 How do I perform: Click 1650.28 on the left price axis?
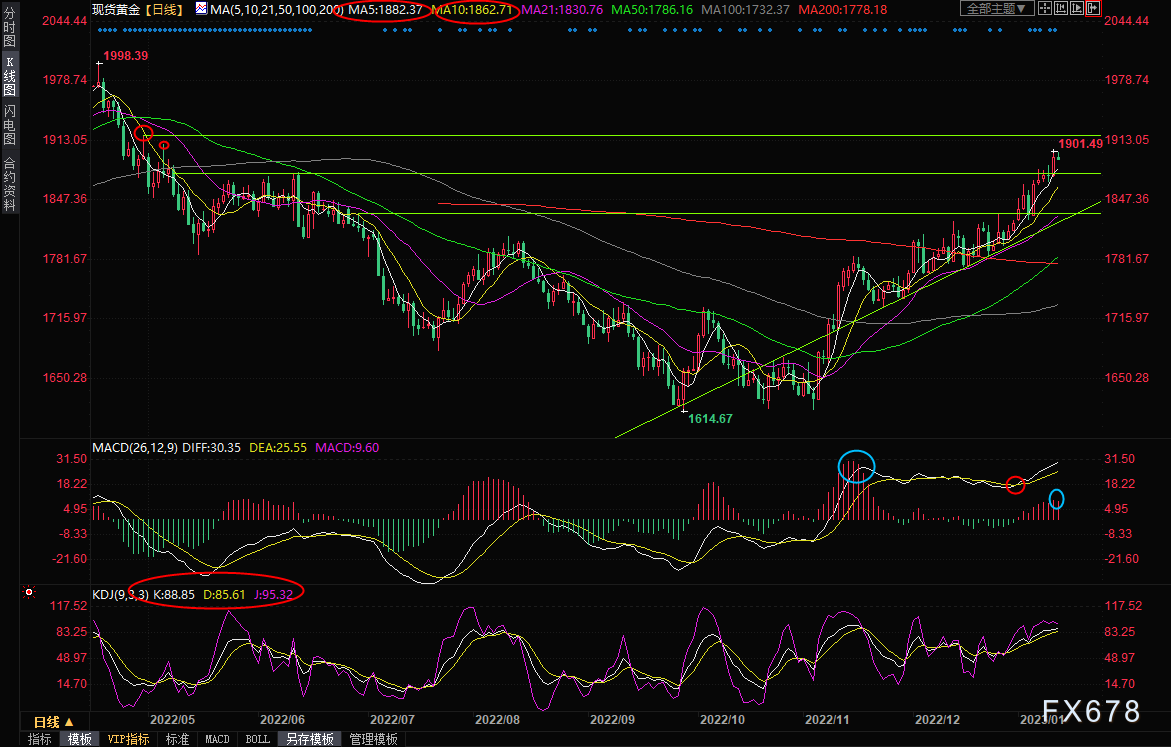click(x=64, y=377)
